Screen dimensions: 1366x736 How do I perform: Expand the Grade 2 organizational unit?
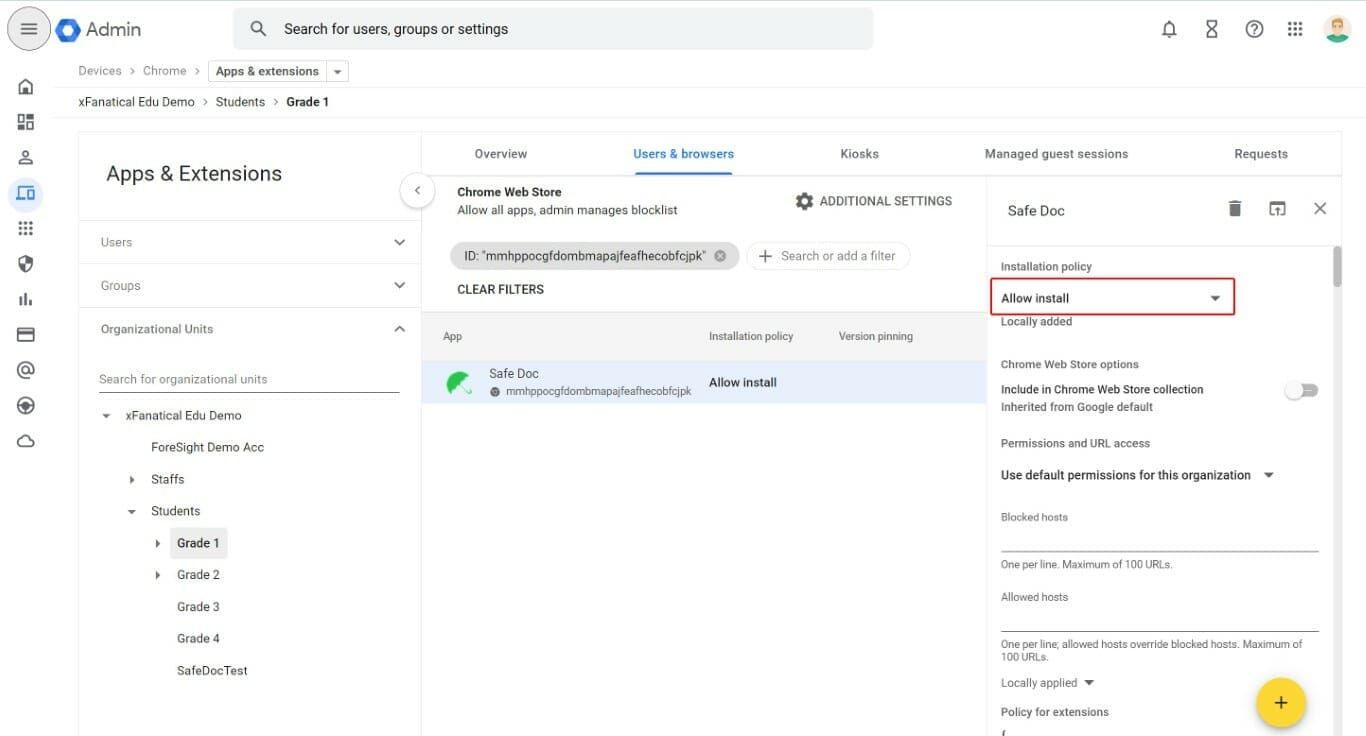[157, 575]
